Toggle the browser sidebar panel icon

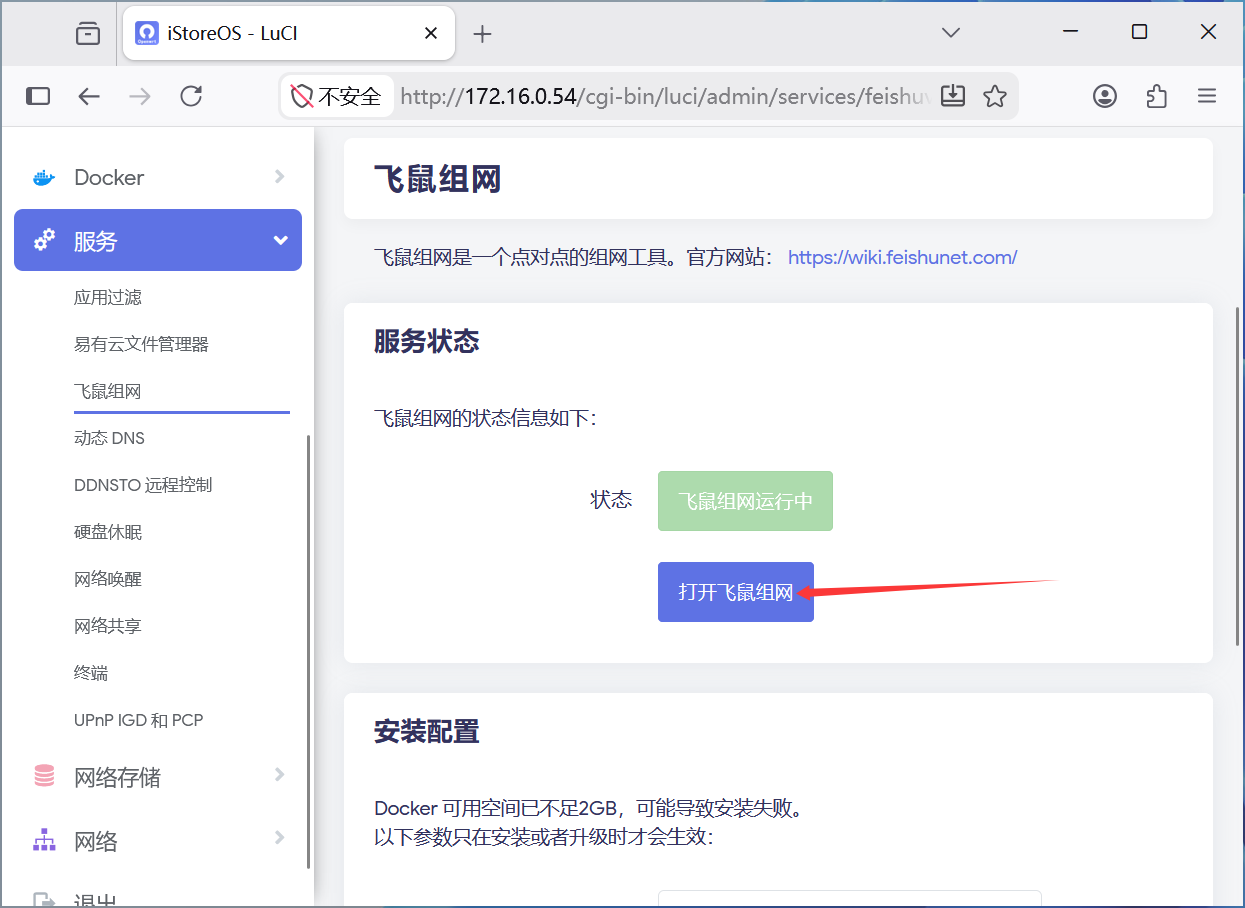38,96
